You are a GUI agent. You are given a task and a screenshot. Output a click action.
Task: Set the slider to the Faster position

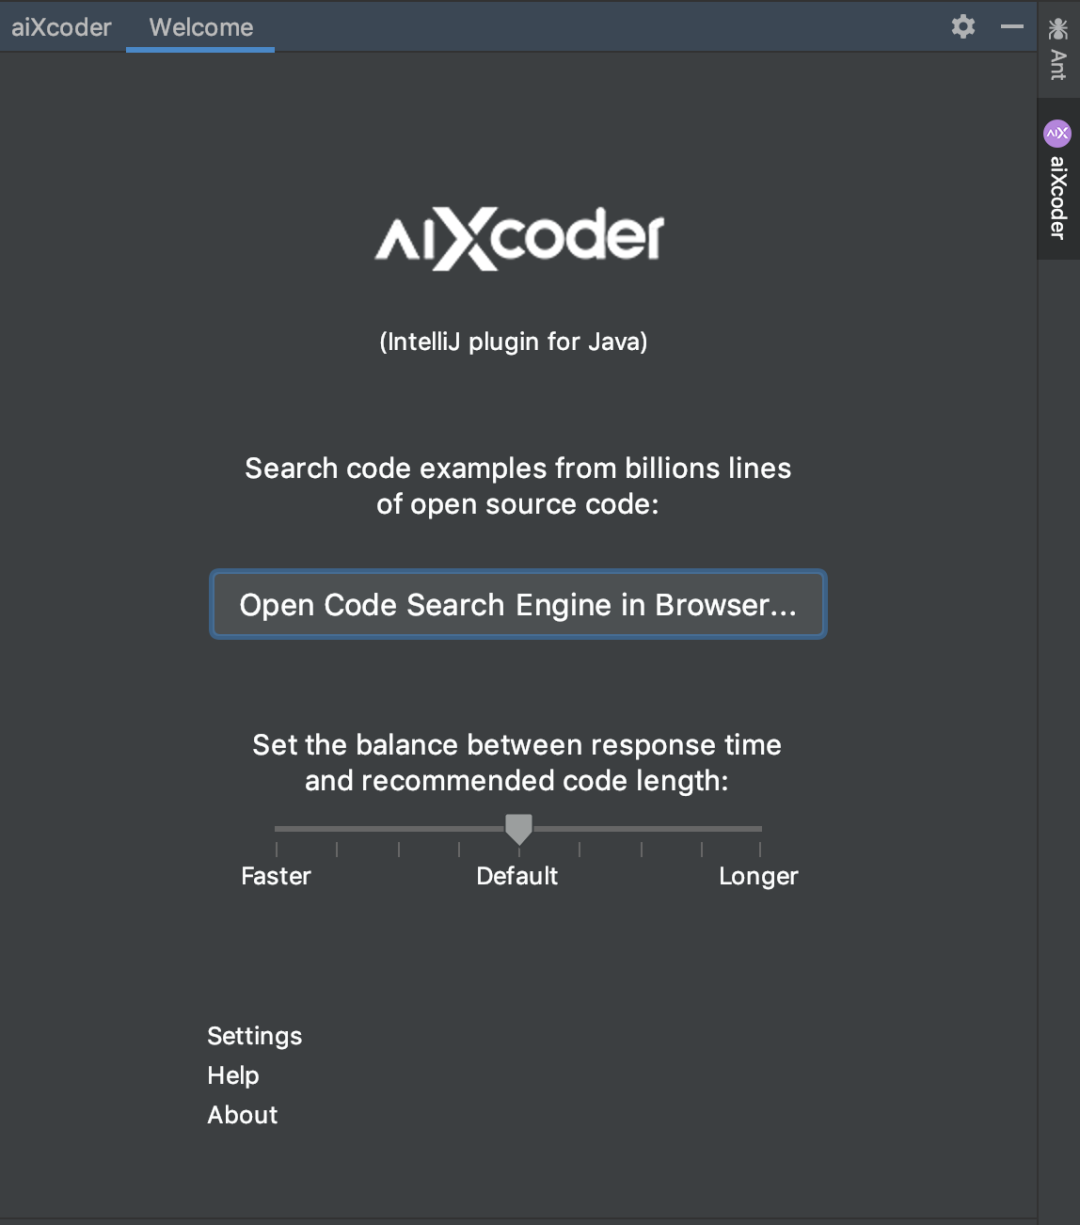click(x=276, y=828)
